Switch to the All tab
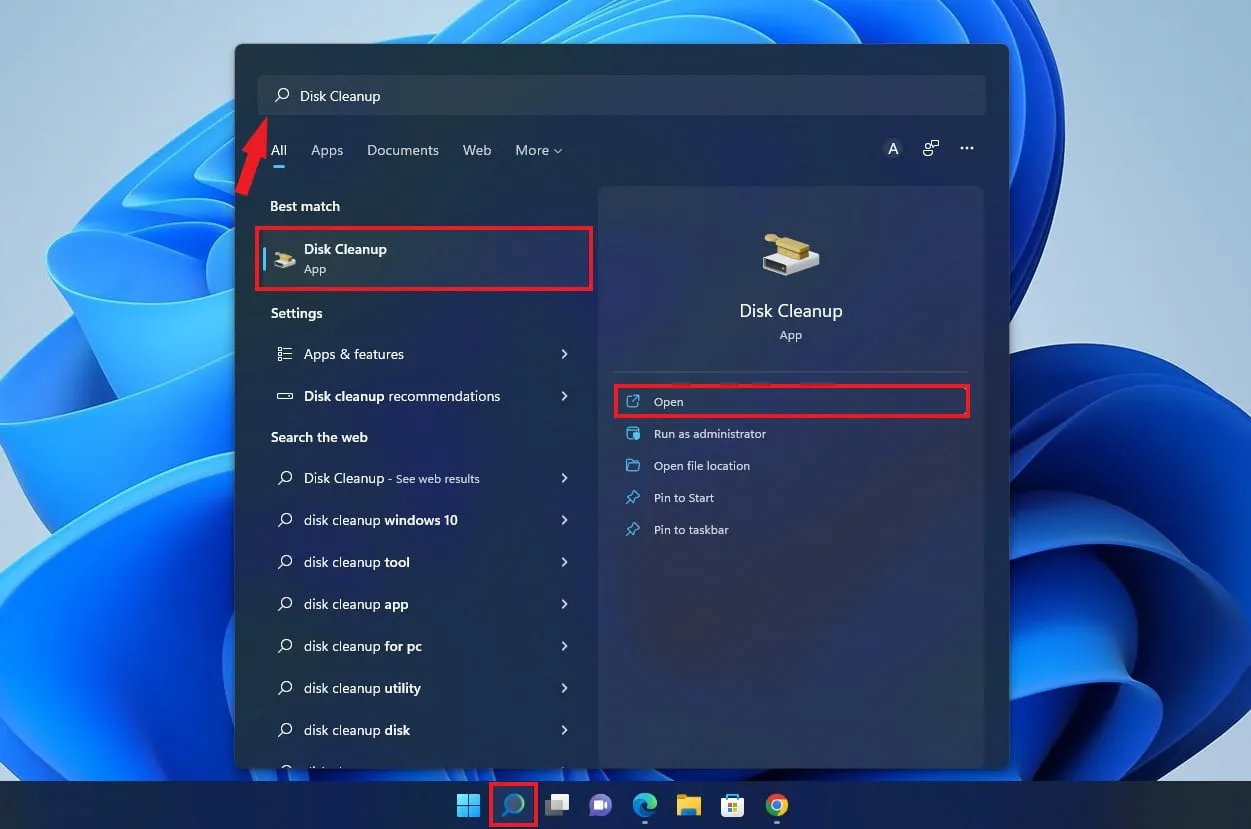The height and width of the screenshot is (829, 1251). [x=279, y=150]
